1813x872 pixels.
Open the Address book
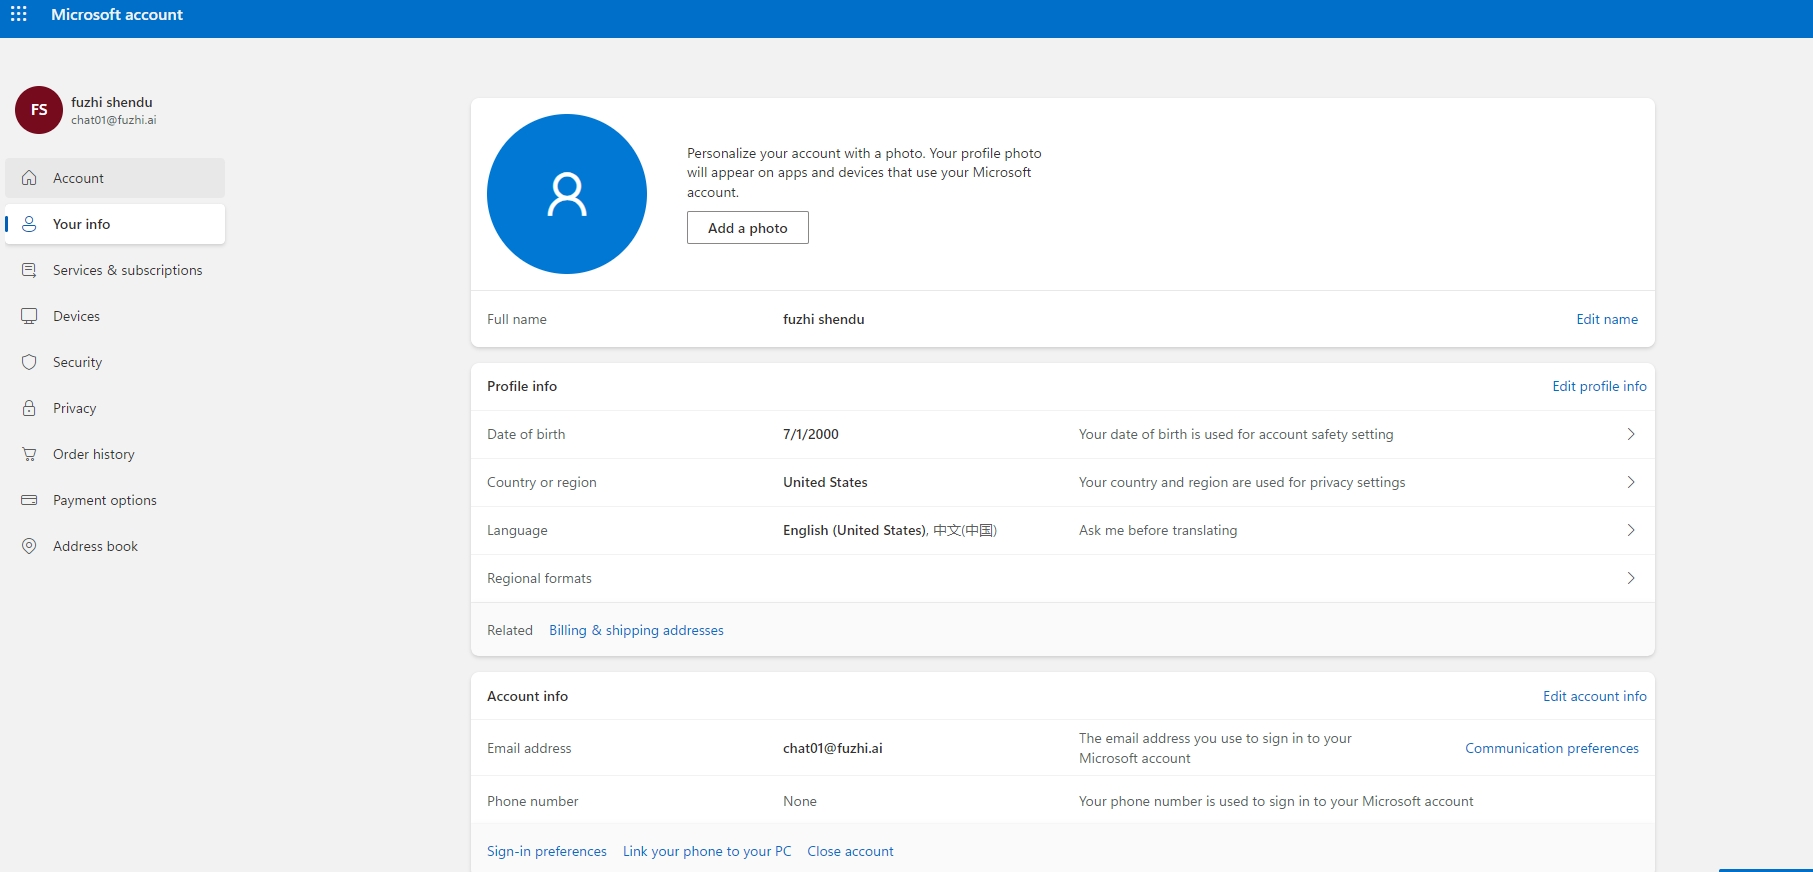coord(115,546)
